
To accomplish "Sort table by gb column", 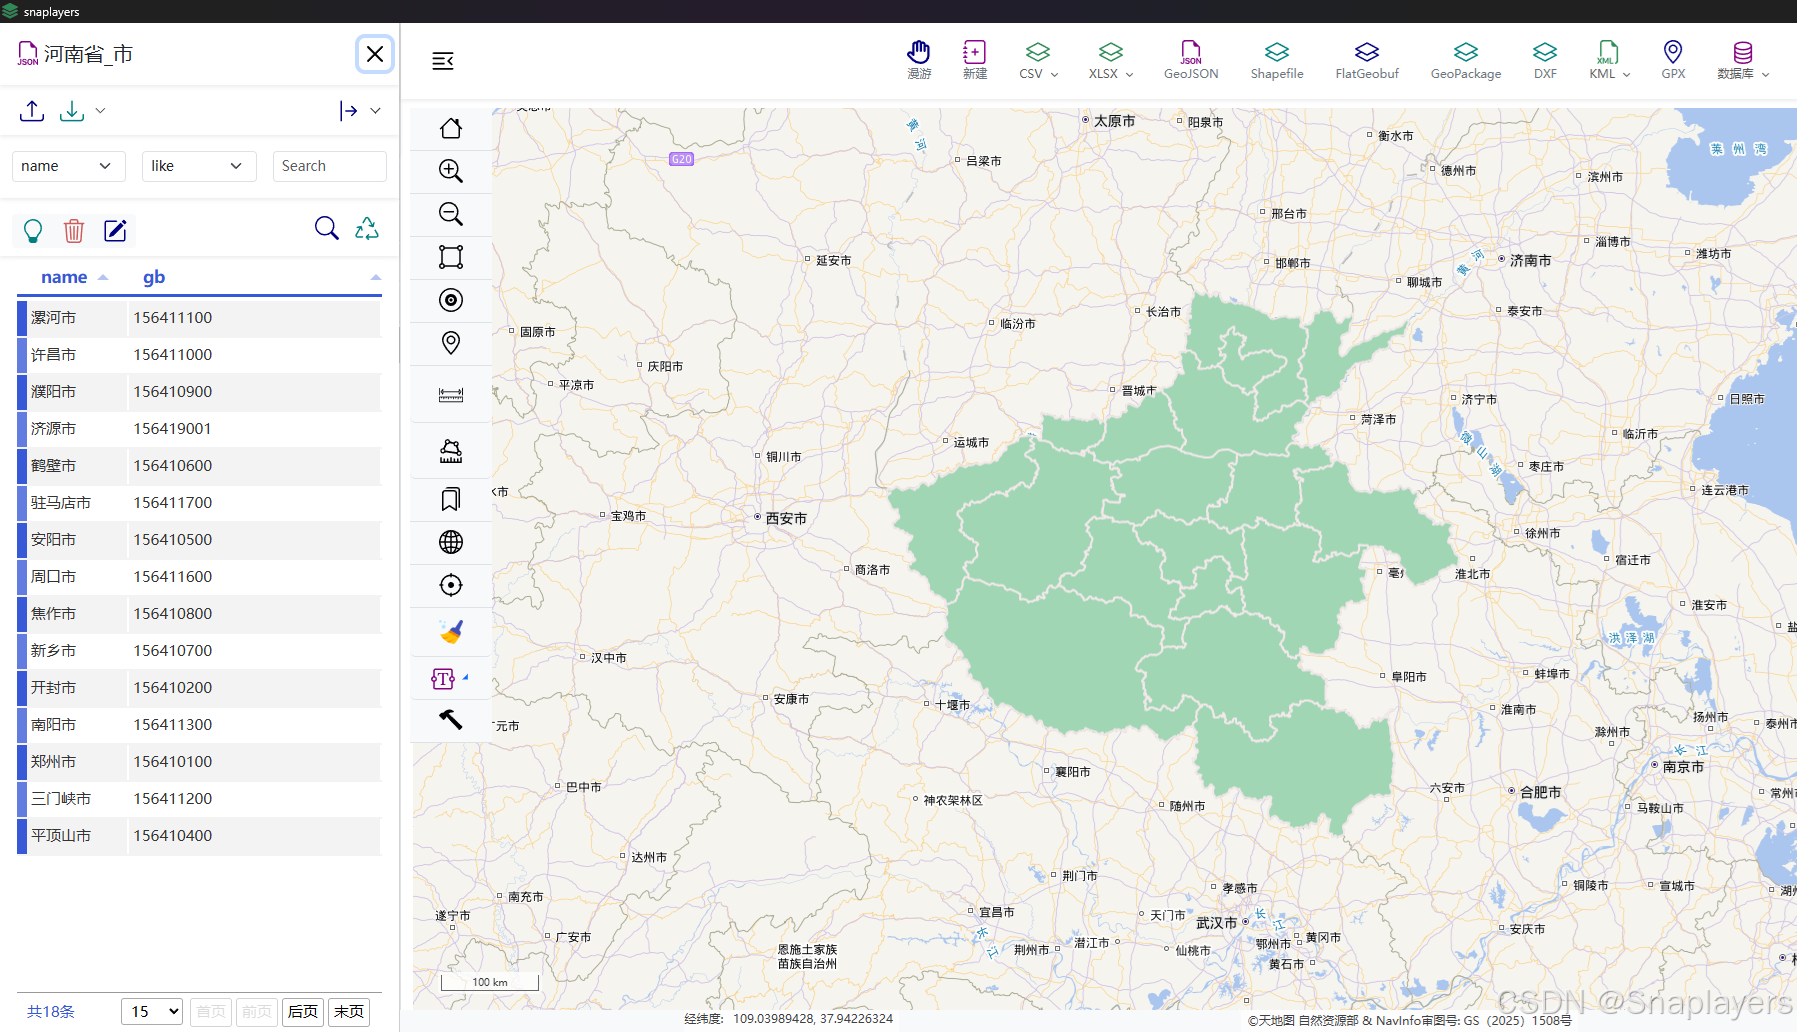I will click(x=154, y=277).
